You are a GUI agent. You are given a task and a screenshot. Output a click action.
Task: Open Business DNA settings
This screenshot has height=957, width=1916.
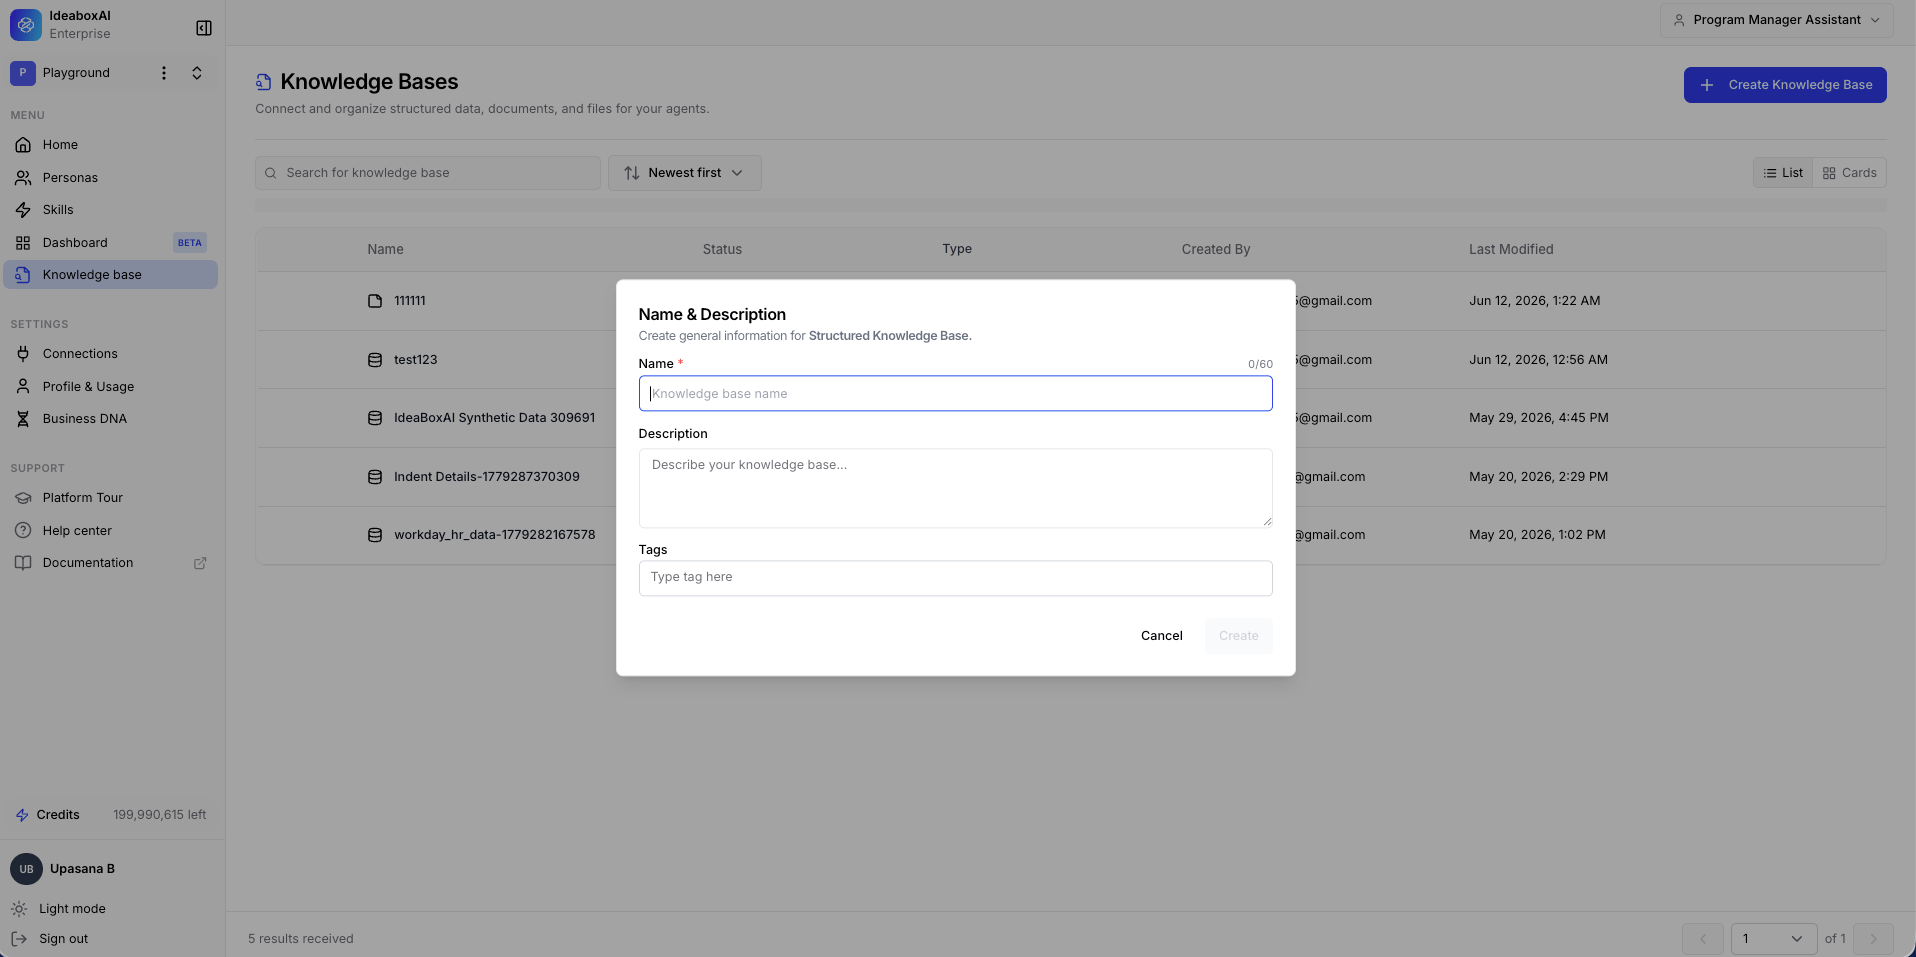point(111,419)
